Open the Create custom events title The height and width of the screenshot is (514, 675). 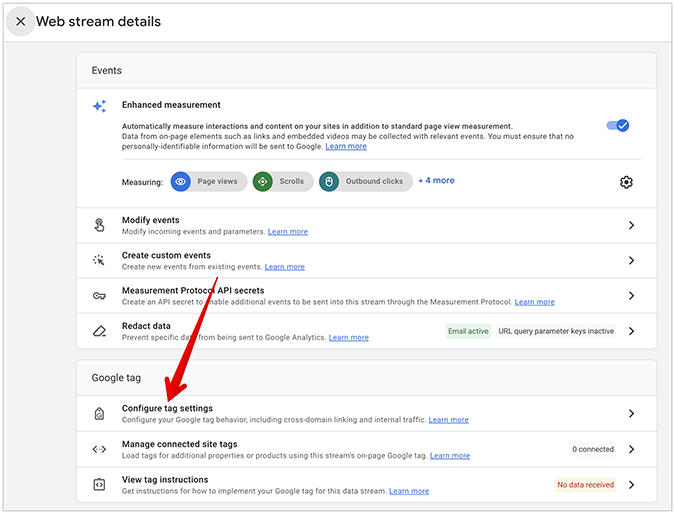[x=166, y=255]
